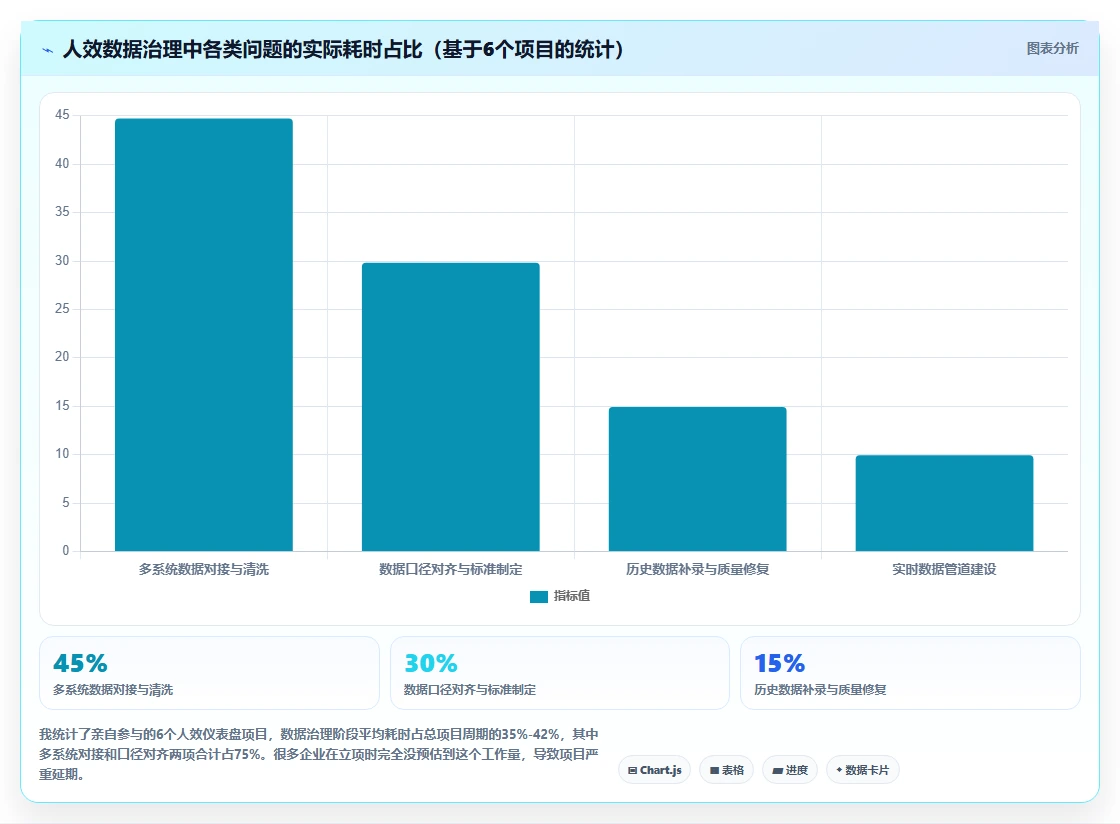Click the y-axis value 45
This screenshot has width=1120, height=824.
click(62, 115)
